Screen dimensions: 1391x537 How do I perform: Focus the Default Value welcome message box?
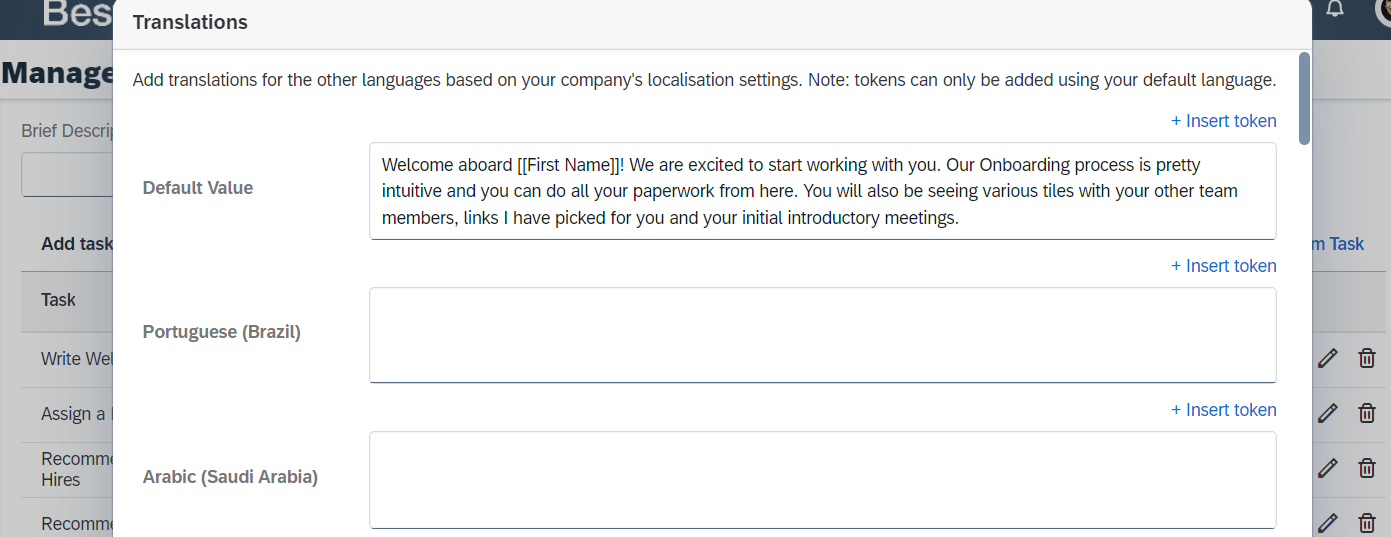pos(823,191)
